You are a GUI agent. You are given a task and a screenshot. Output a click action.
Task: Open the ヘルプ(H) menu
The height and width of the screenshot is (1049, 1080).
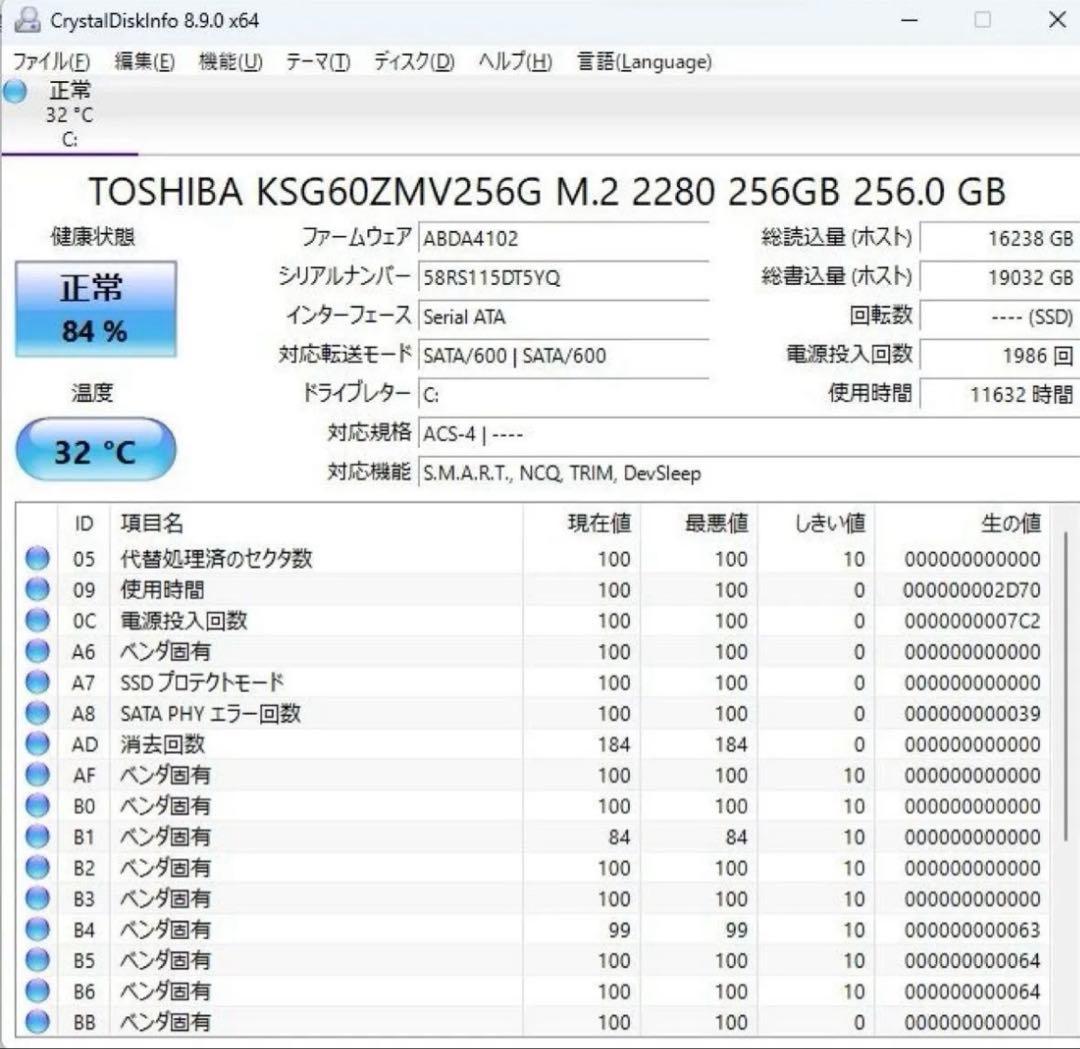tap(515, 62)
